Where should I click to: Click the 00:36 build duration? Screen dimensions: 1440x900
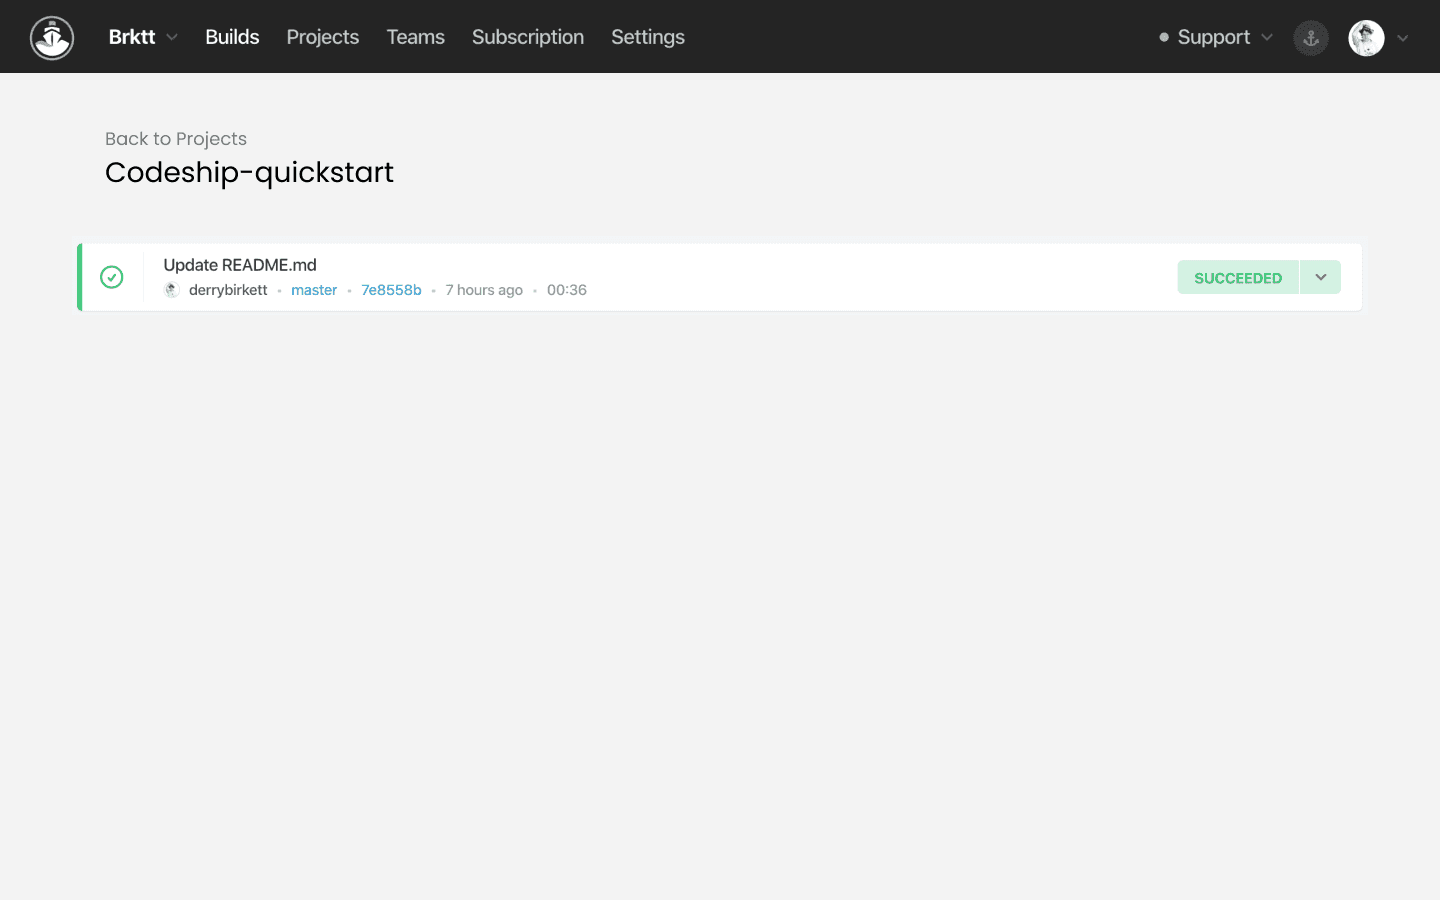567,290
